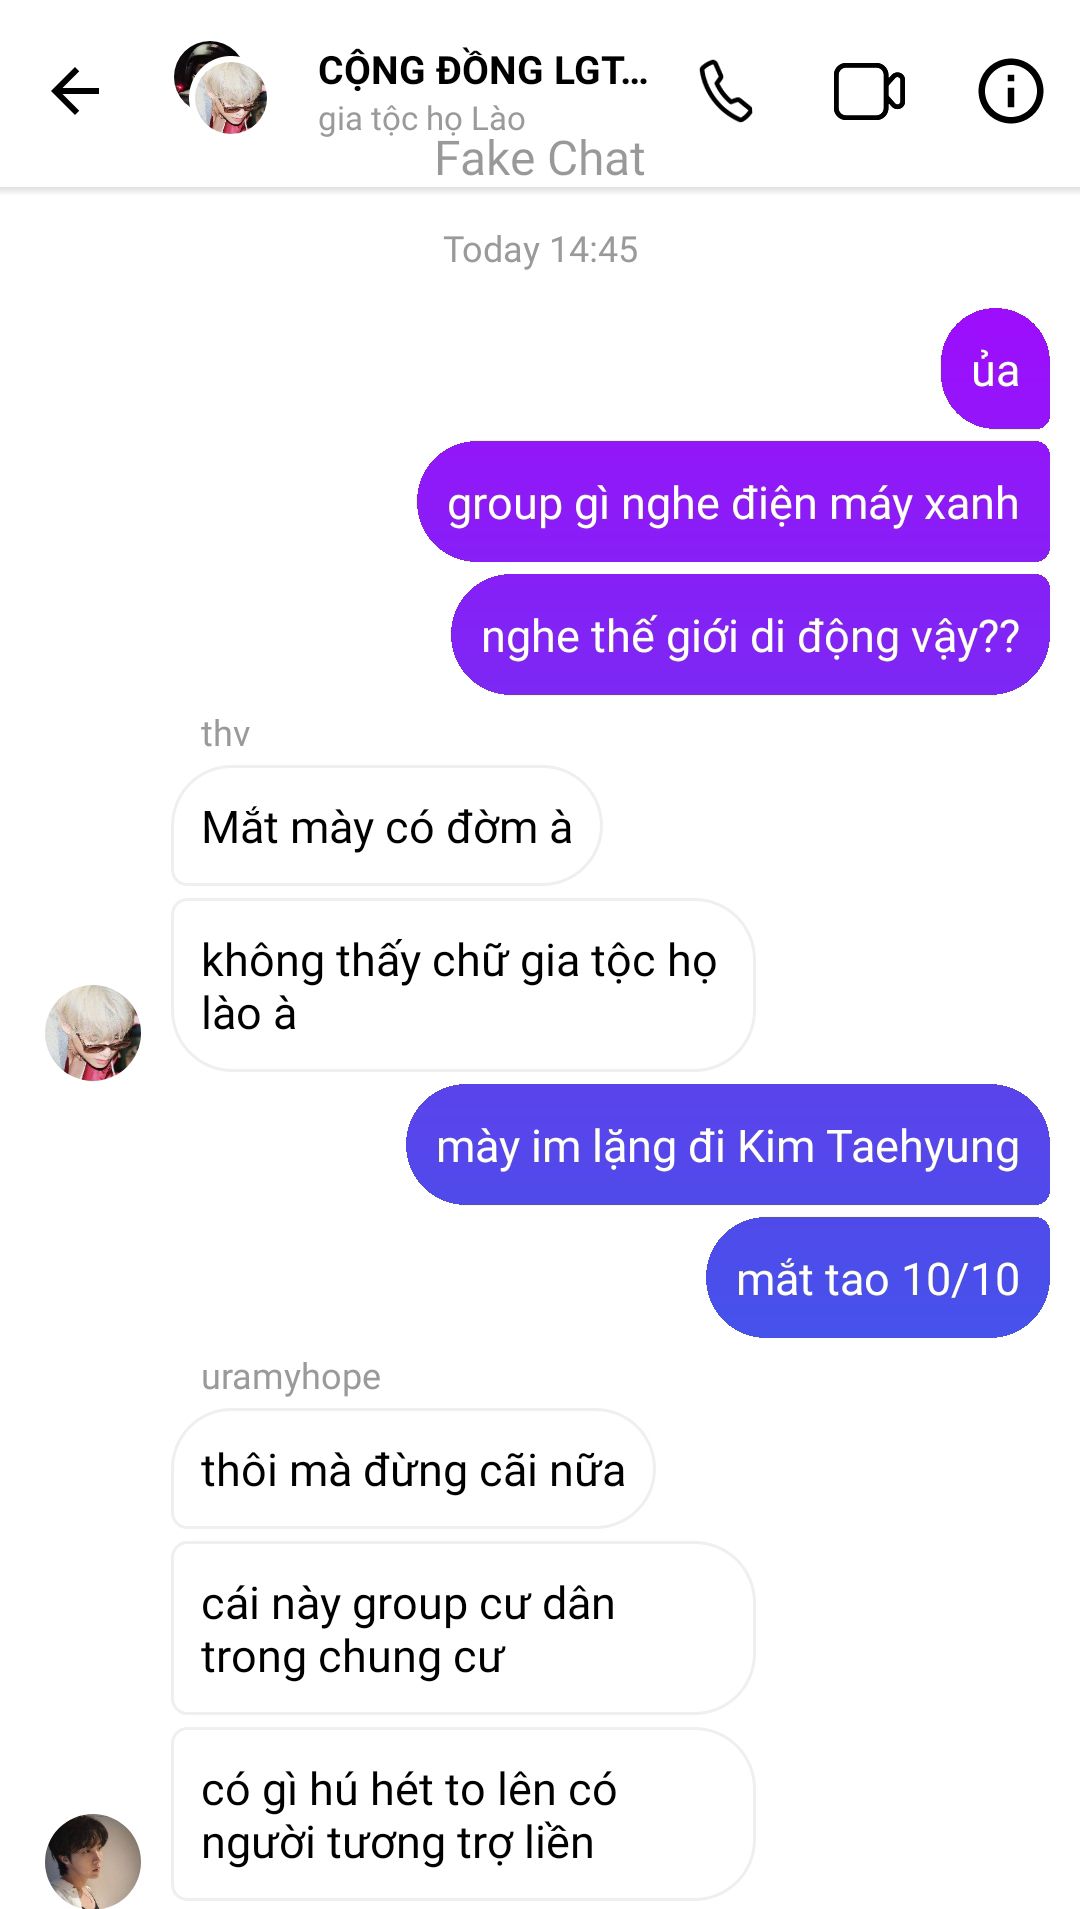Image resolution: width=1080 pixels, height=1909 pixels.
Task: Select message 'group gì nghe điện máy xanh'
Action: (733, 502)
